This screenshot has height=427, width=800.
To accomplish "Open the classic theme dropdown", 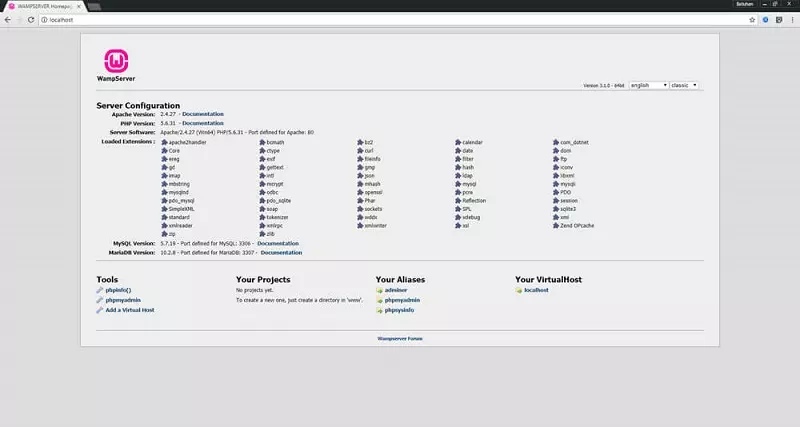I will pyautogui.click(x=684, y=85).
